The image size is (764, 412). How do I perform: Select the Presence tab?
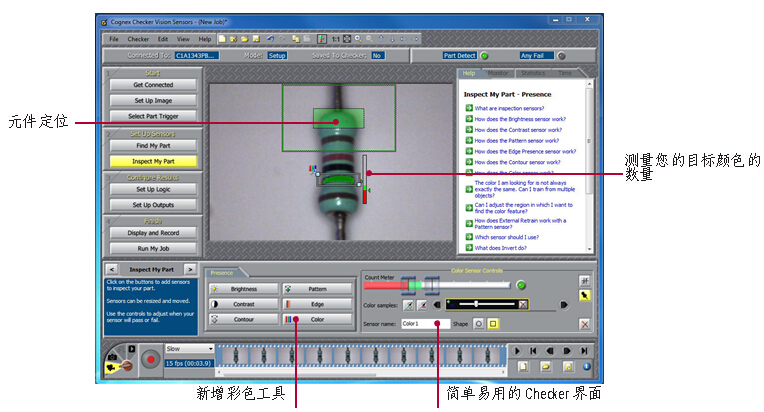(x=222, y=273)
